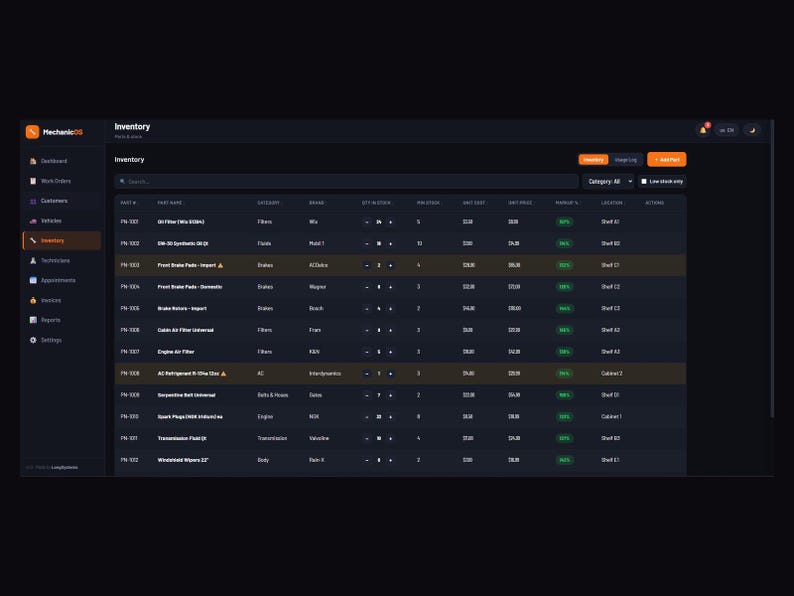The image size is (794, 596).
Task: Click the Add Part button
Action: coord(667,160)
